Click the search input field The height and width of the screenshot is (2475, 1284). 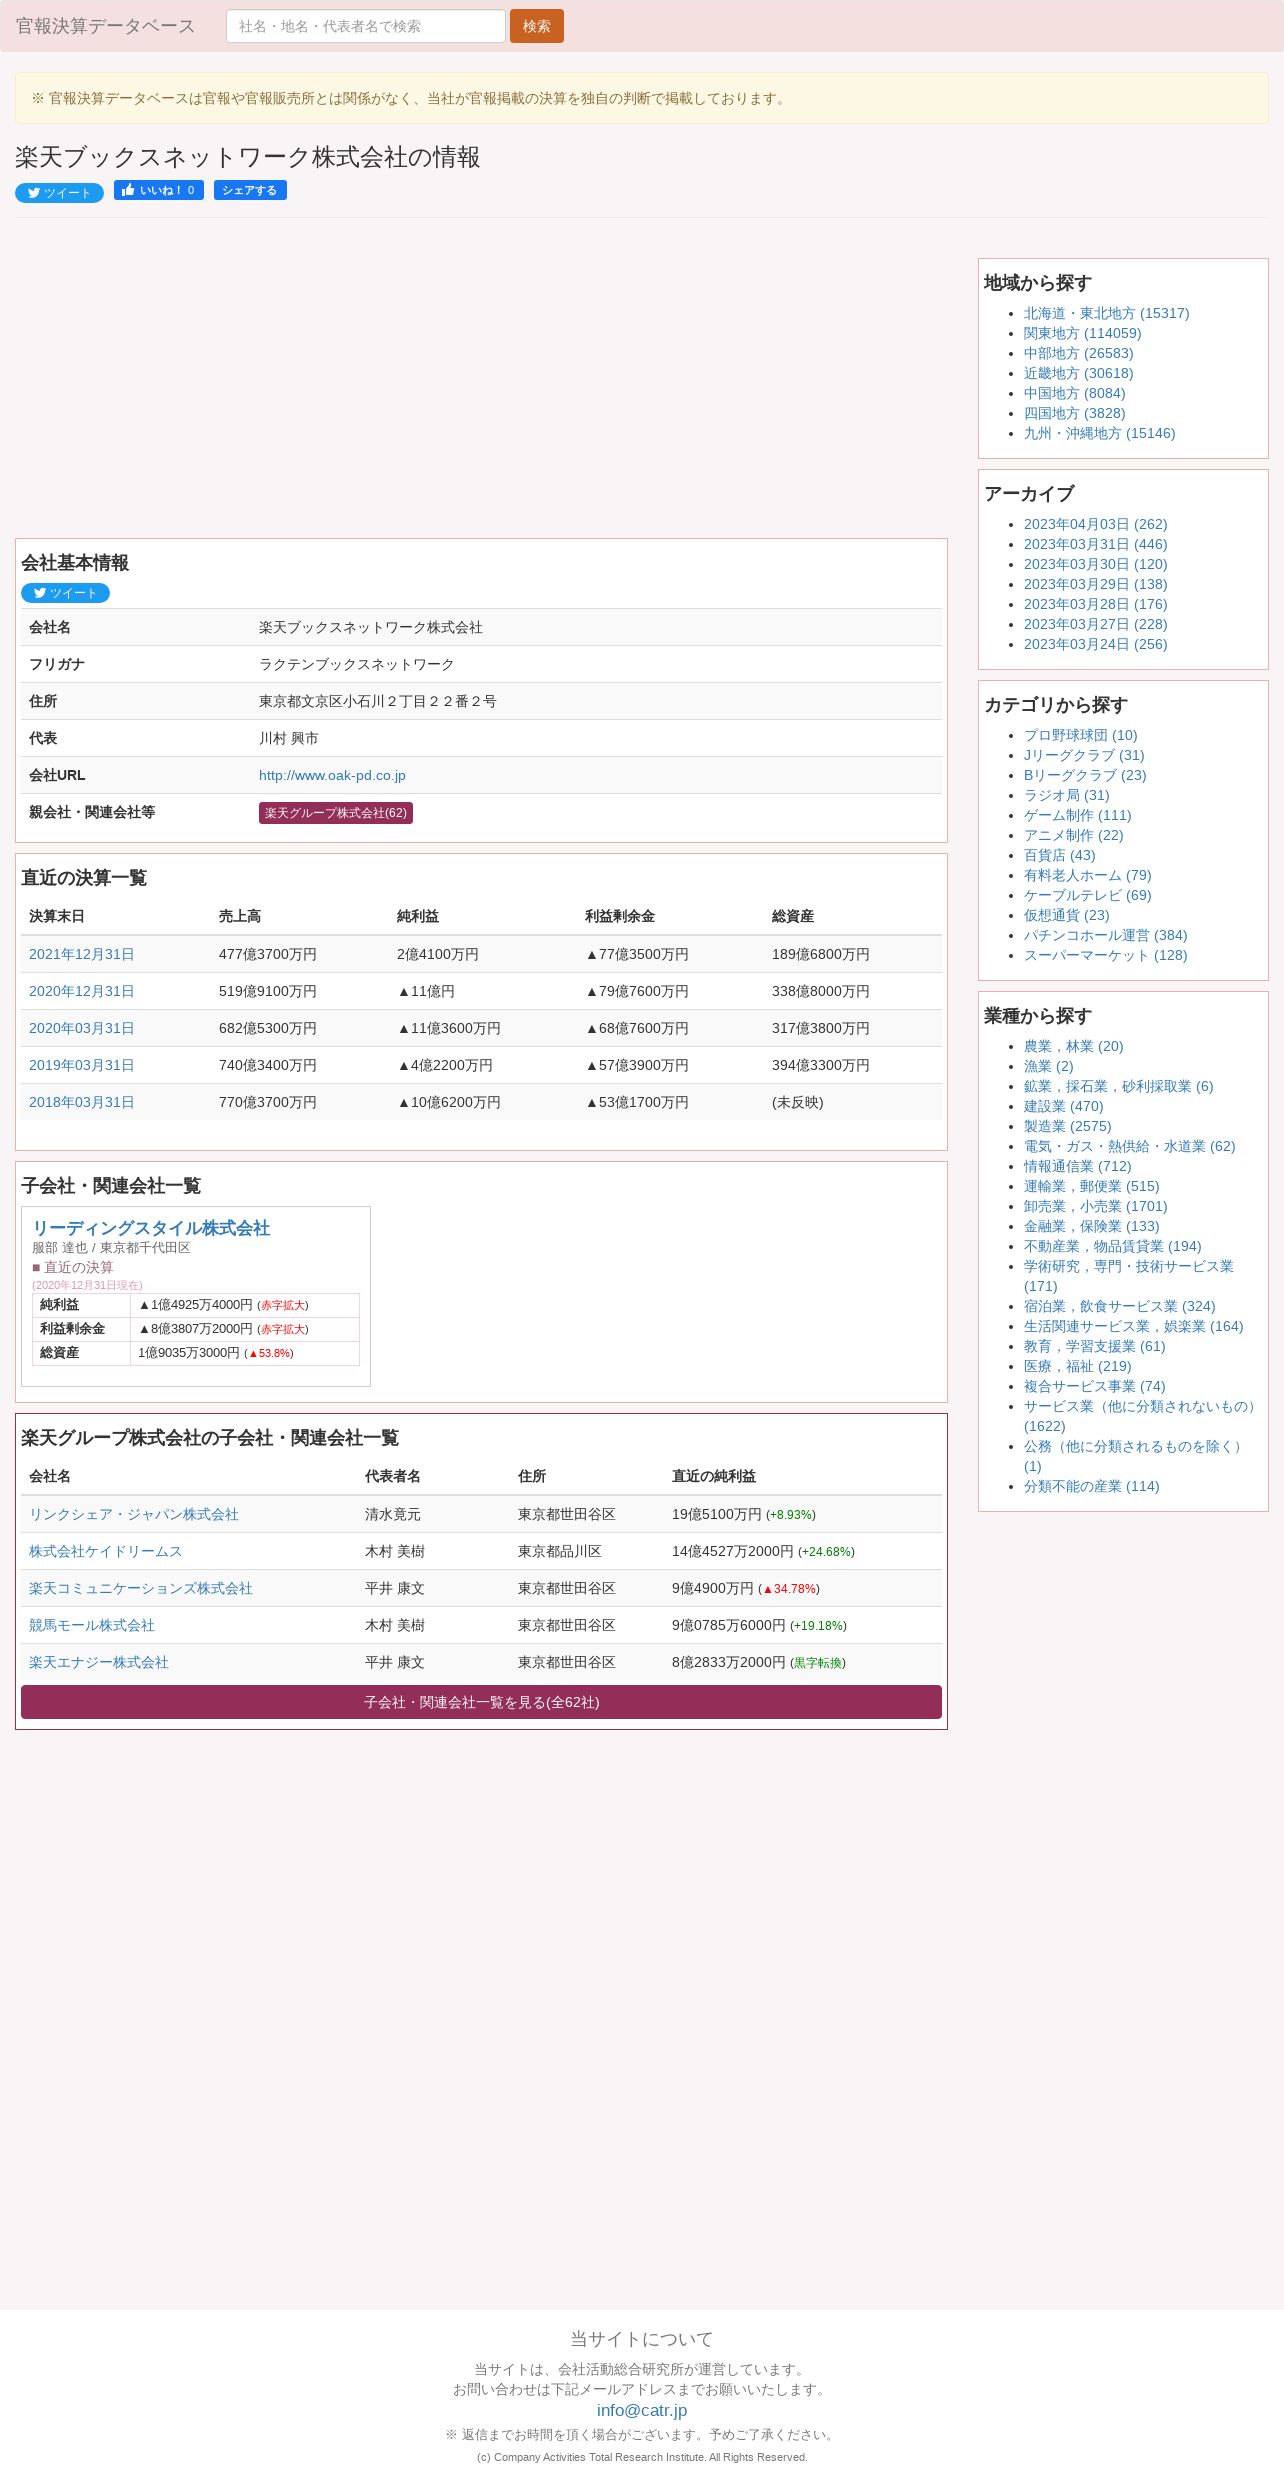365,26
